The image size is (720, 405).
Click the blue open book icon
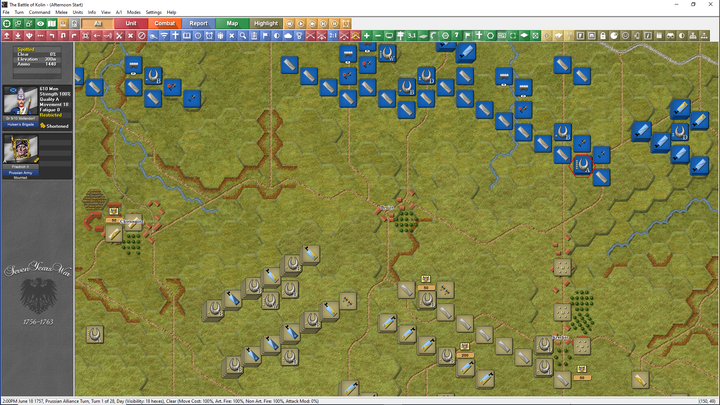coord(186,35)
